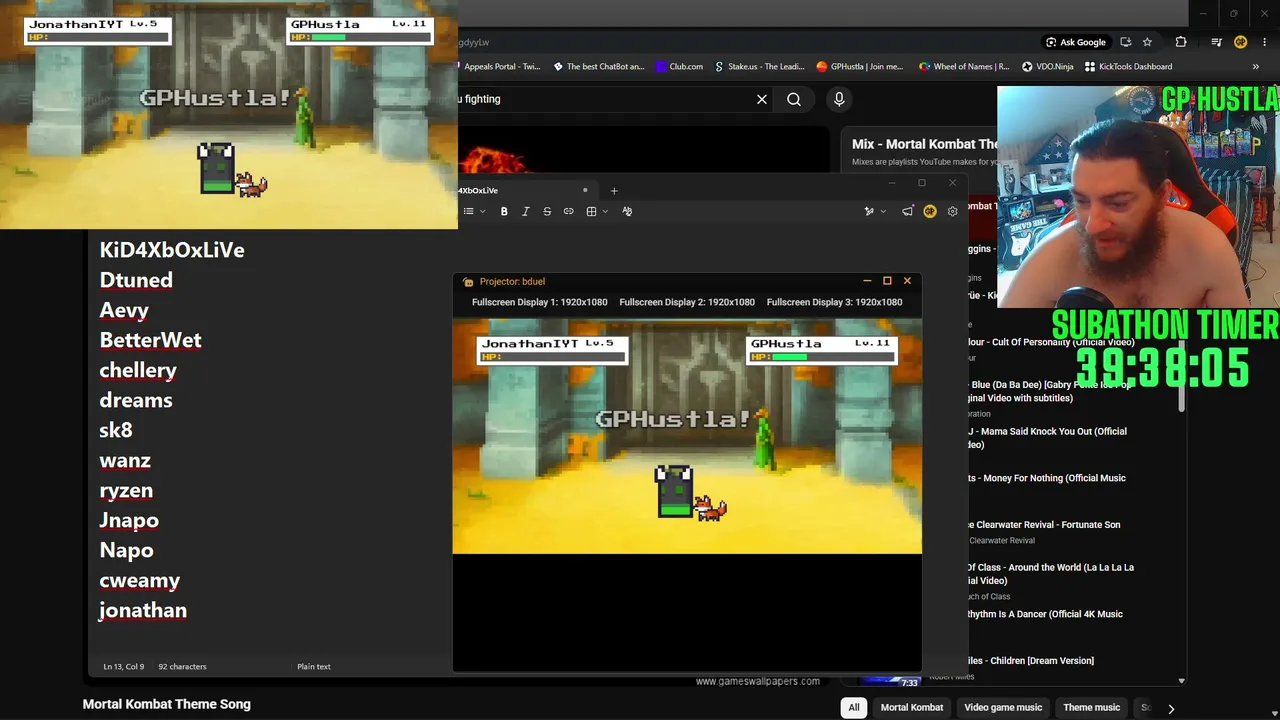This screenshot has height=720, width=1280.
Task: Open the Chrome three-dot menu
Action: click(x=1263, y=42)
